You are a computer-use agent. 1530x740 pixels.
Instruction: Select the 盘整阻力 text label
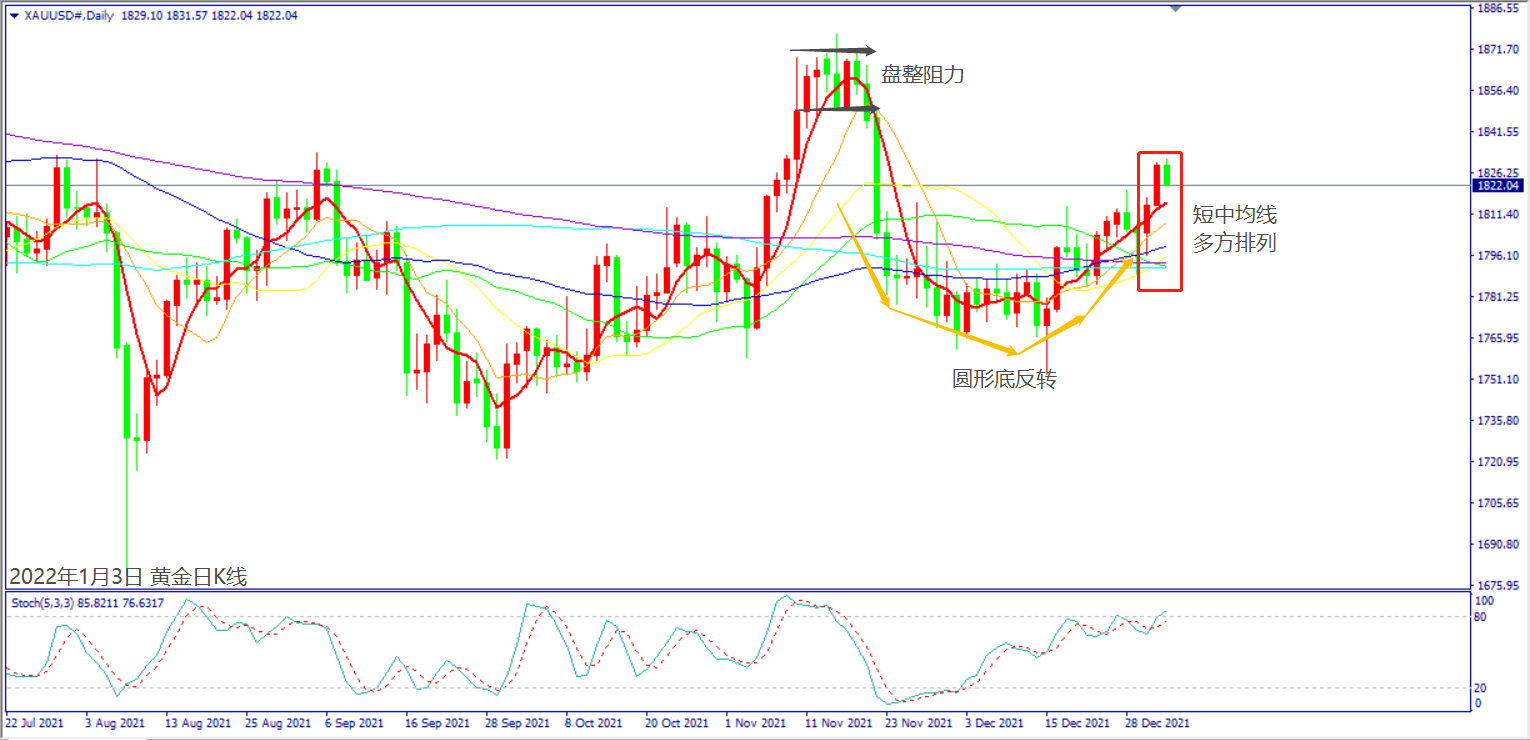click(923, 74)
